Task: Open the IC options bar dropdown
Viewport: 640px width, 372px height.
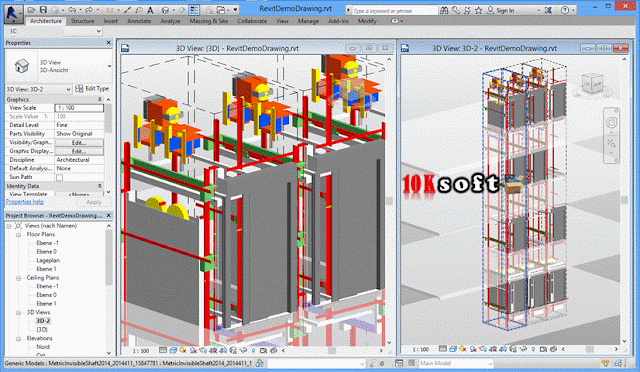Action: 99,31
